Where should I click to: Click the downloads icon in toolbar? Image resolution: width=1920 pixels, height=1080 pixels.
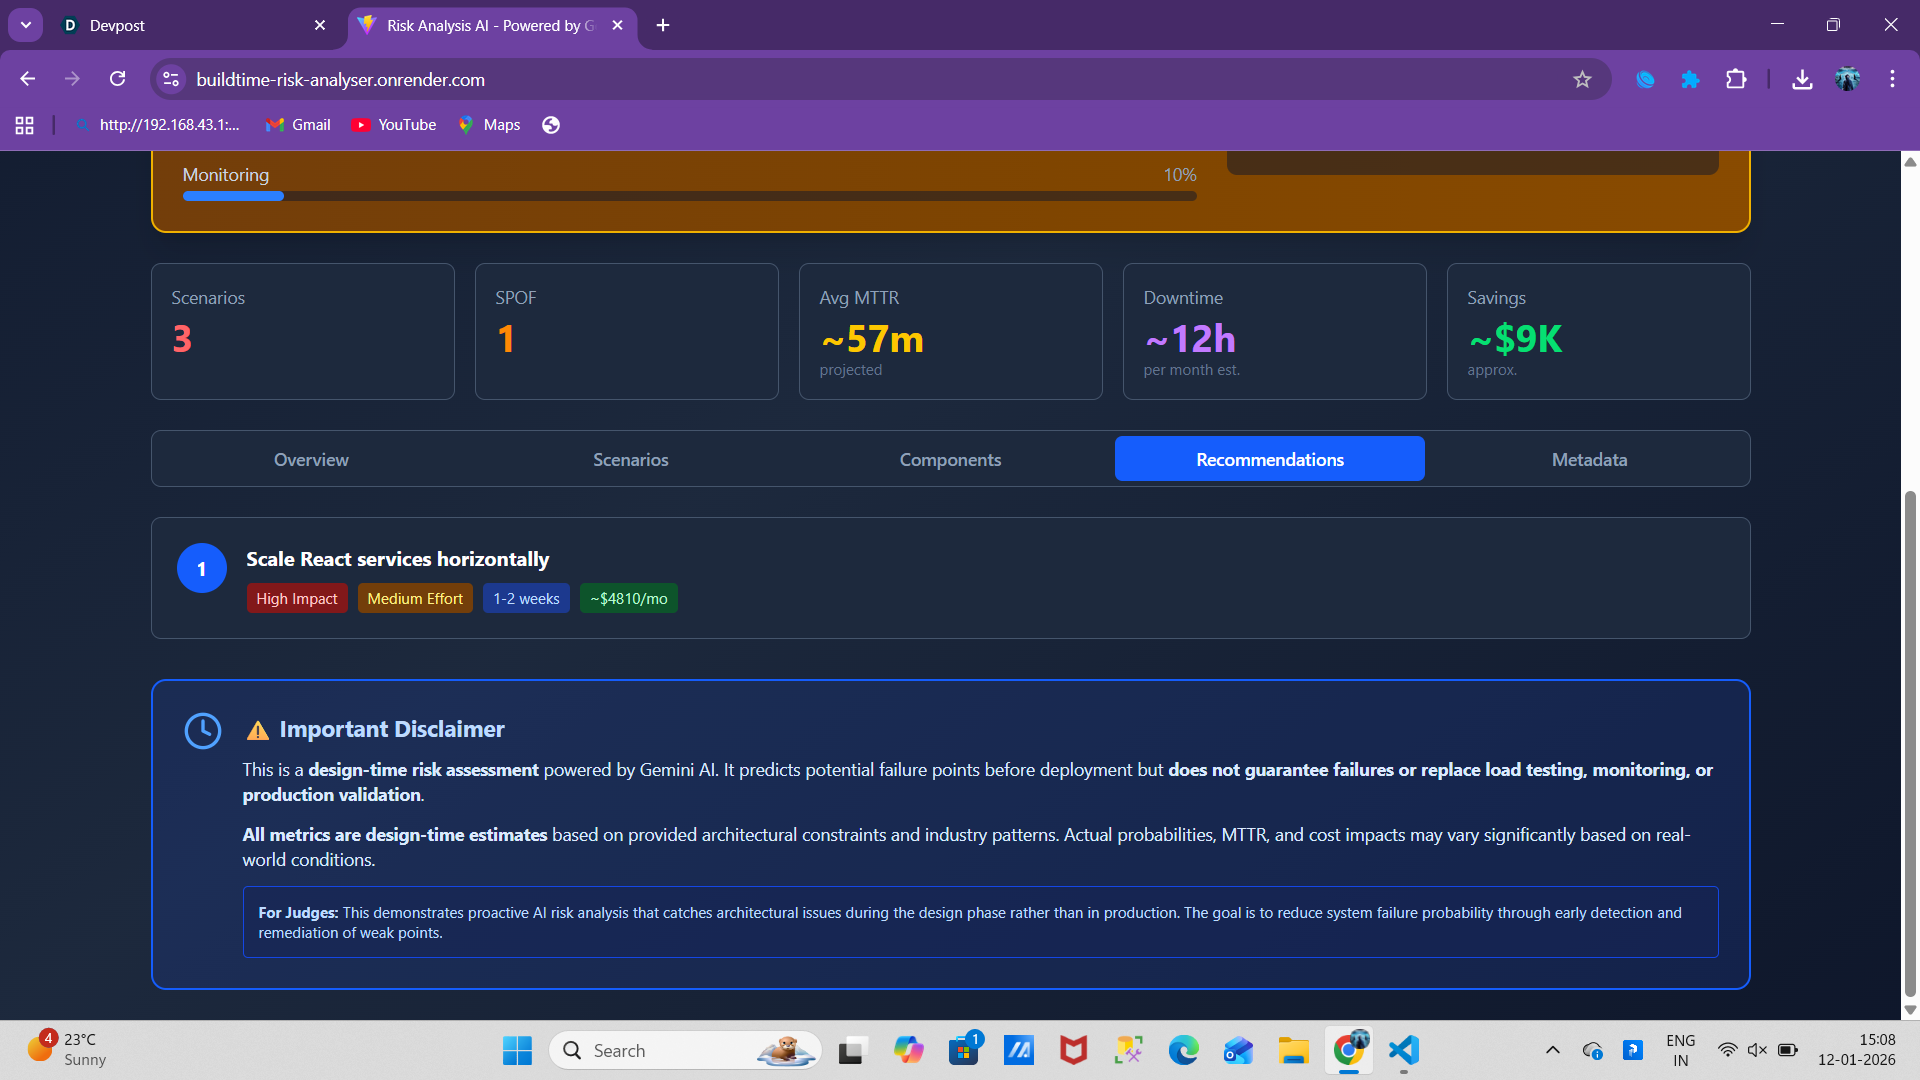click(1802, 79)
